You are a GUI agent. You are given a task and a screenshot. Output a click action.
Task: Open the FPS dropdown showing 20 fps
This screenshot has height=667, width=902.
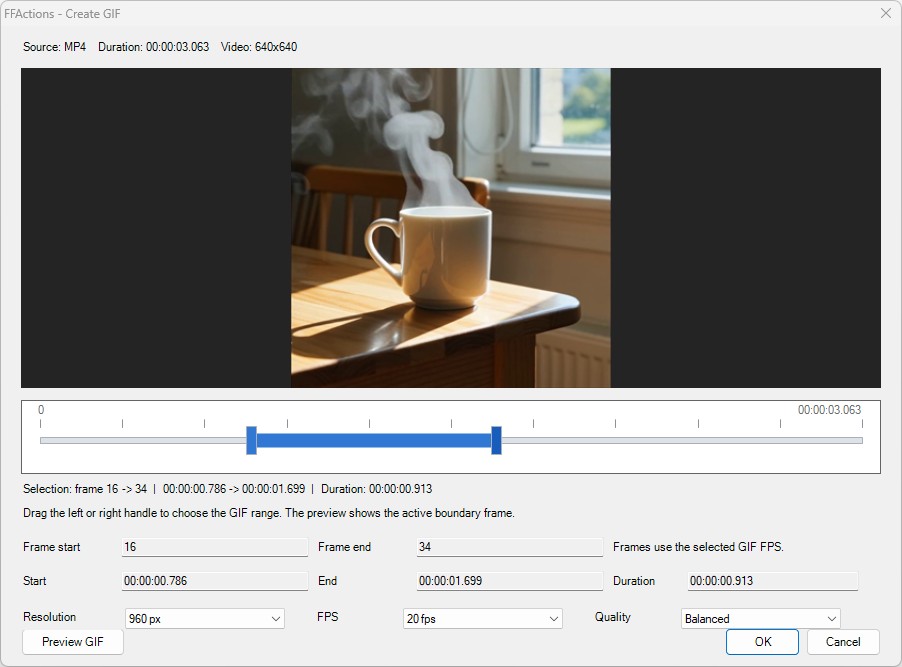point(483,619)
